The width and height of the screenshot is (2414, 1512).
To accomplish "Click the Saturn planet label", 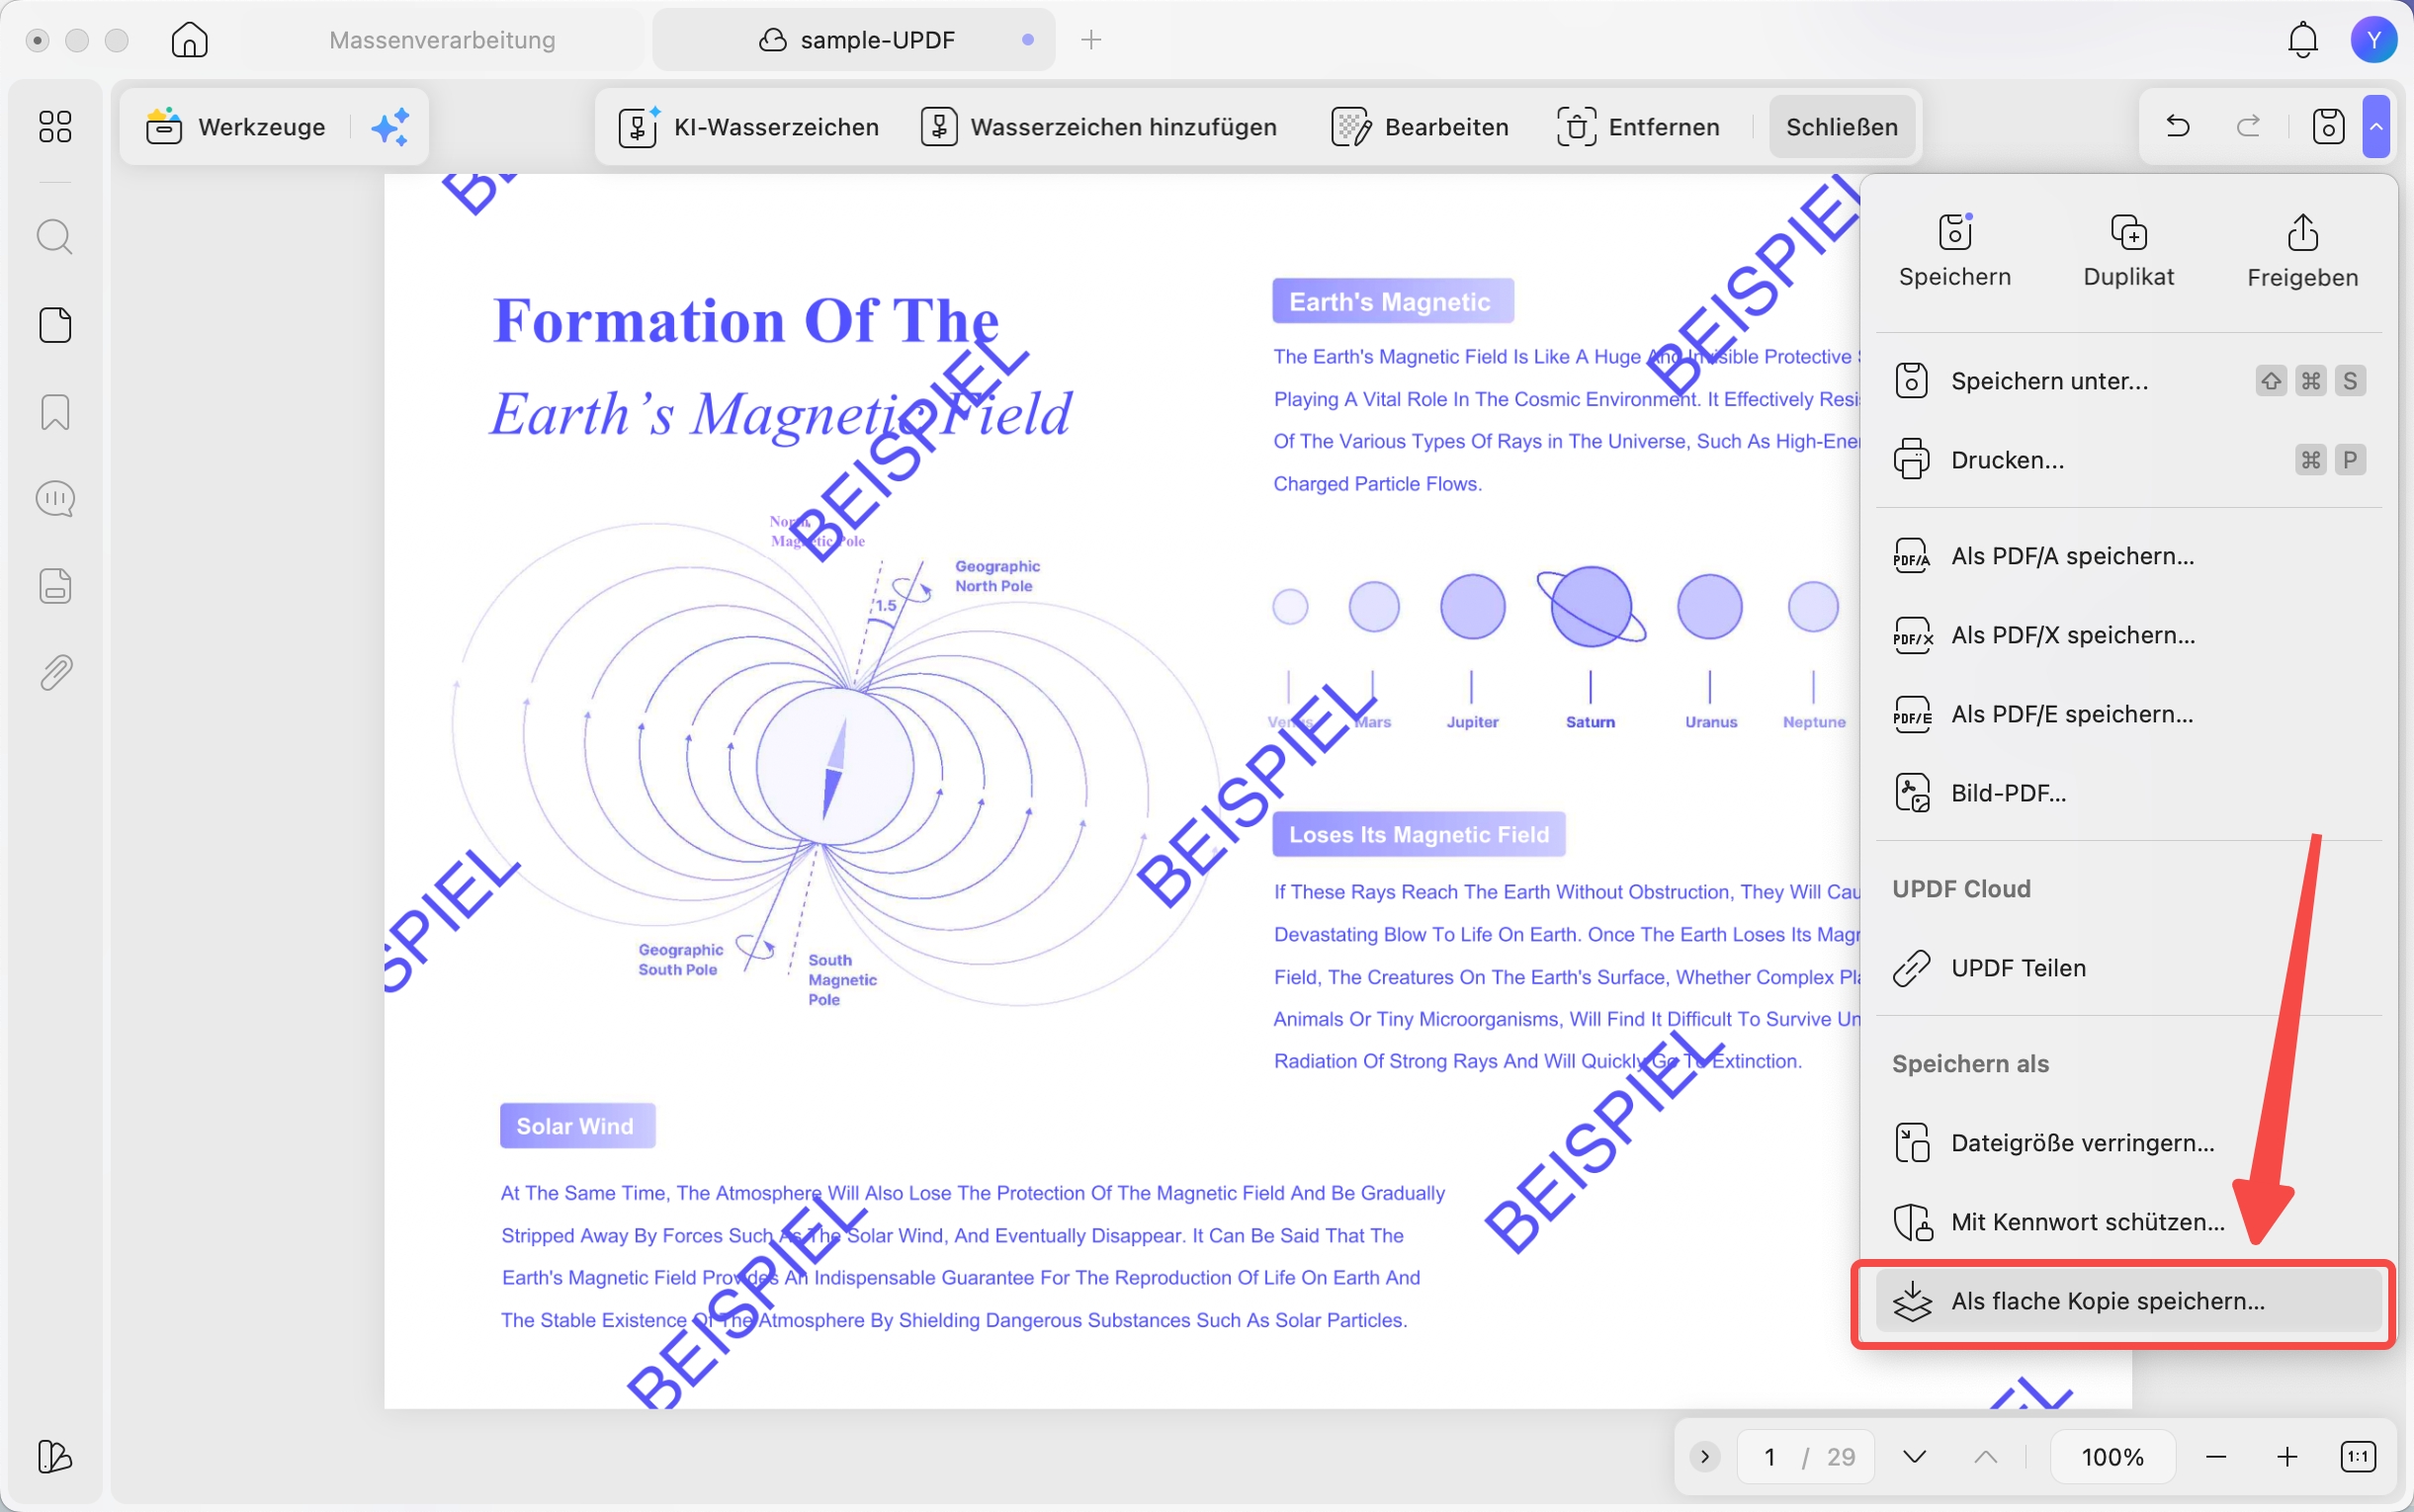I will (x=1590, y=722).
